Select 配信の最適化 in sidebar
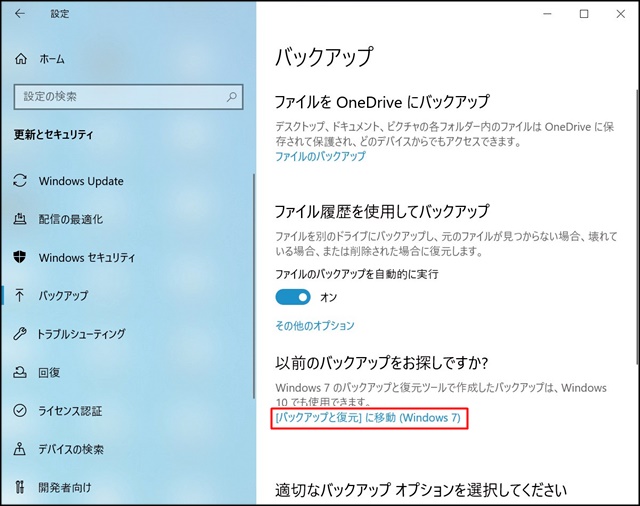Image resolution: width=640 pixels, height=506 pixels. (x=71, y=219)
